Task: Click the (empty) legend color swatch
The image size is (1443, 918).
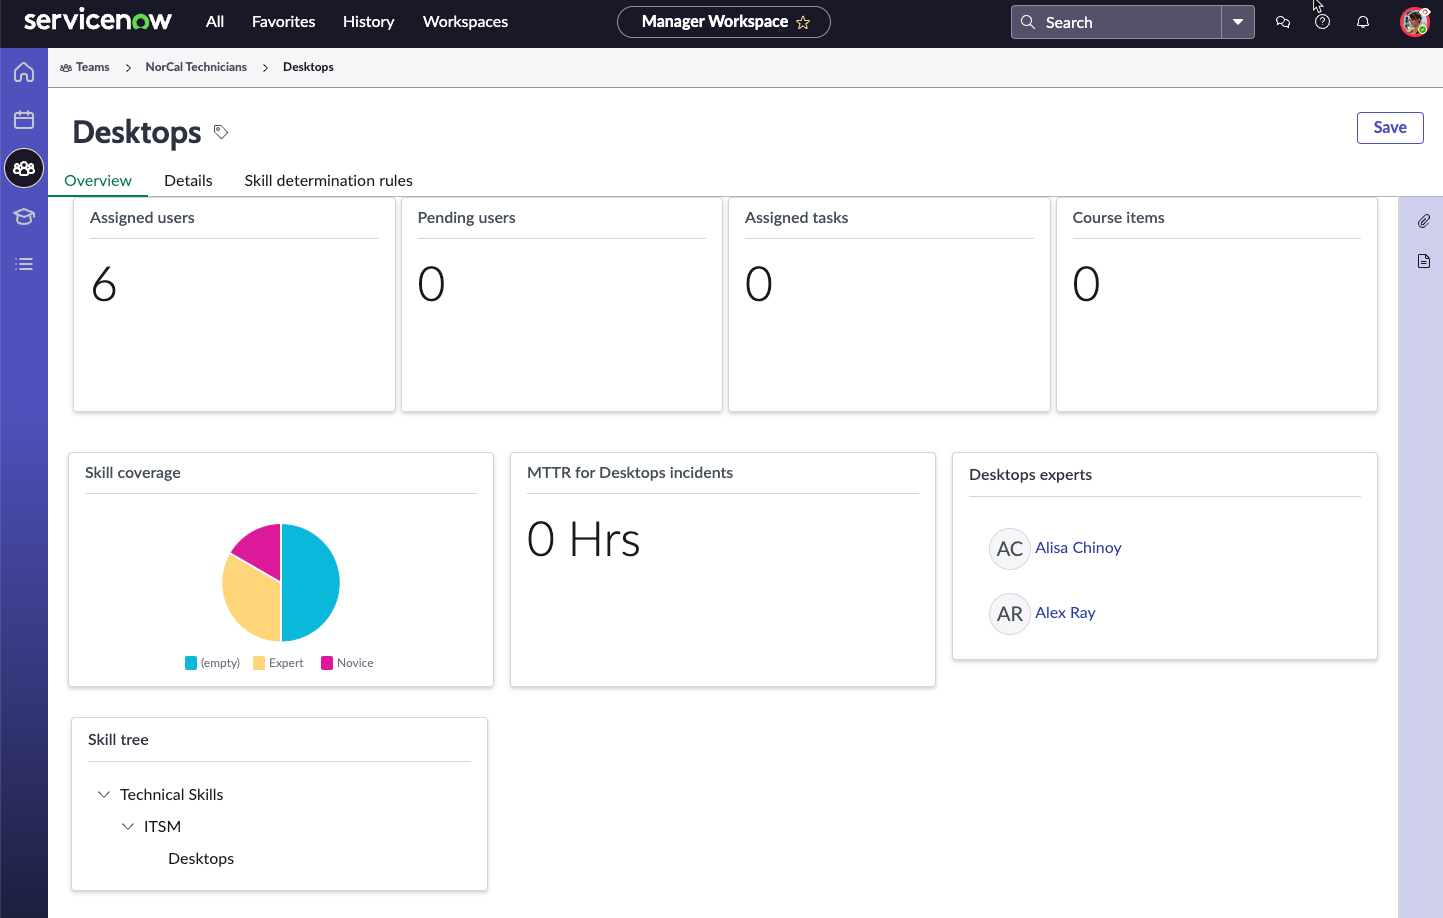Action: coord(191,663)
